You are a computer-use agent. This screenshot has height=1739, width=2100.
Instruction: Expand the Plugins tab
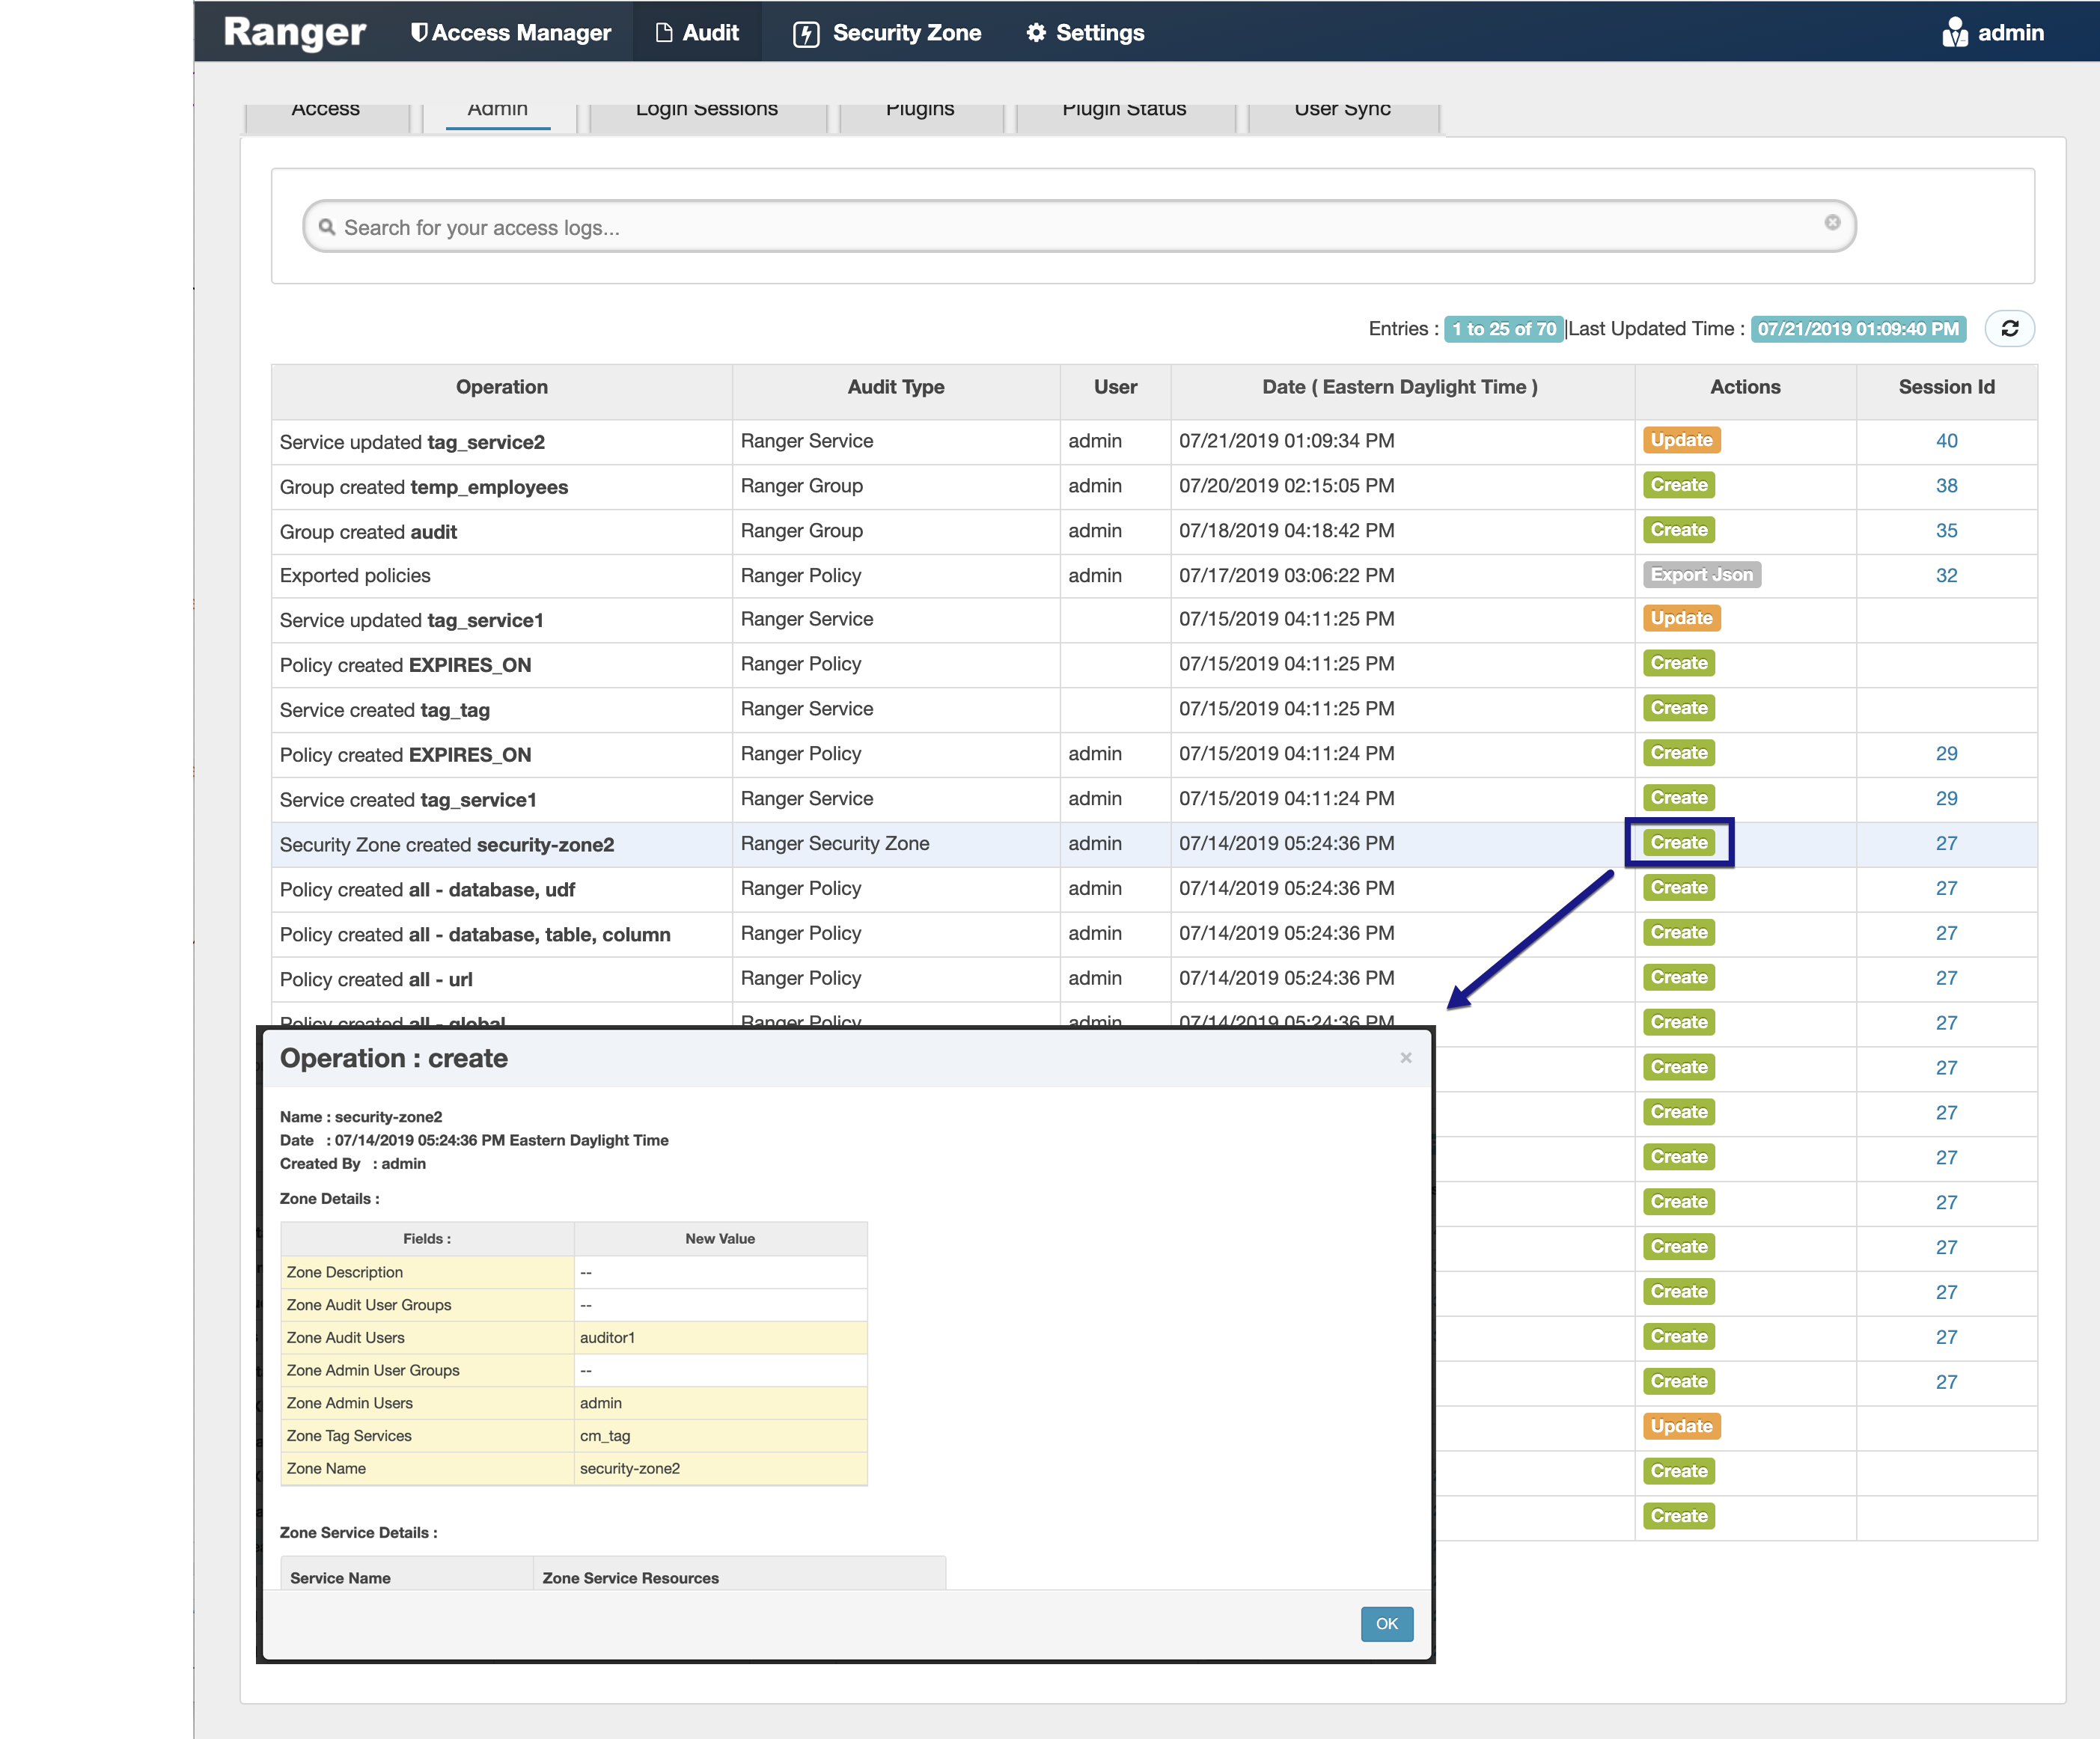point(919,109)
